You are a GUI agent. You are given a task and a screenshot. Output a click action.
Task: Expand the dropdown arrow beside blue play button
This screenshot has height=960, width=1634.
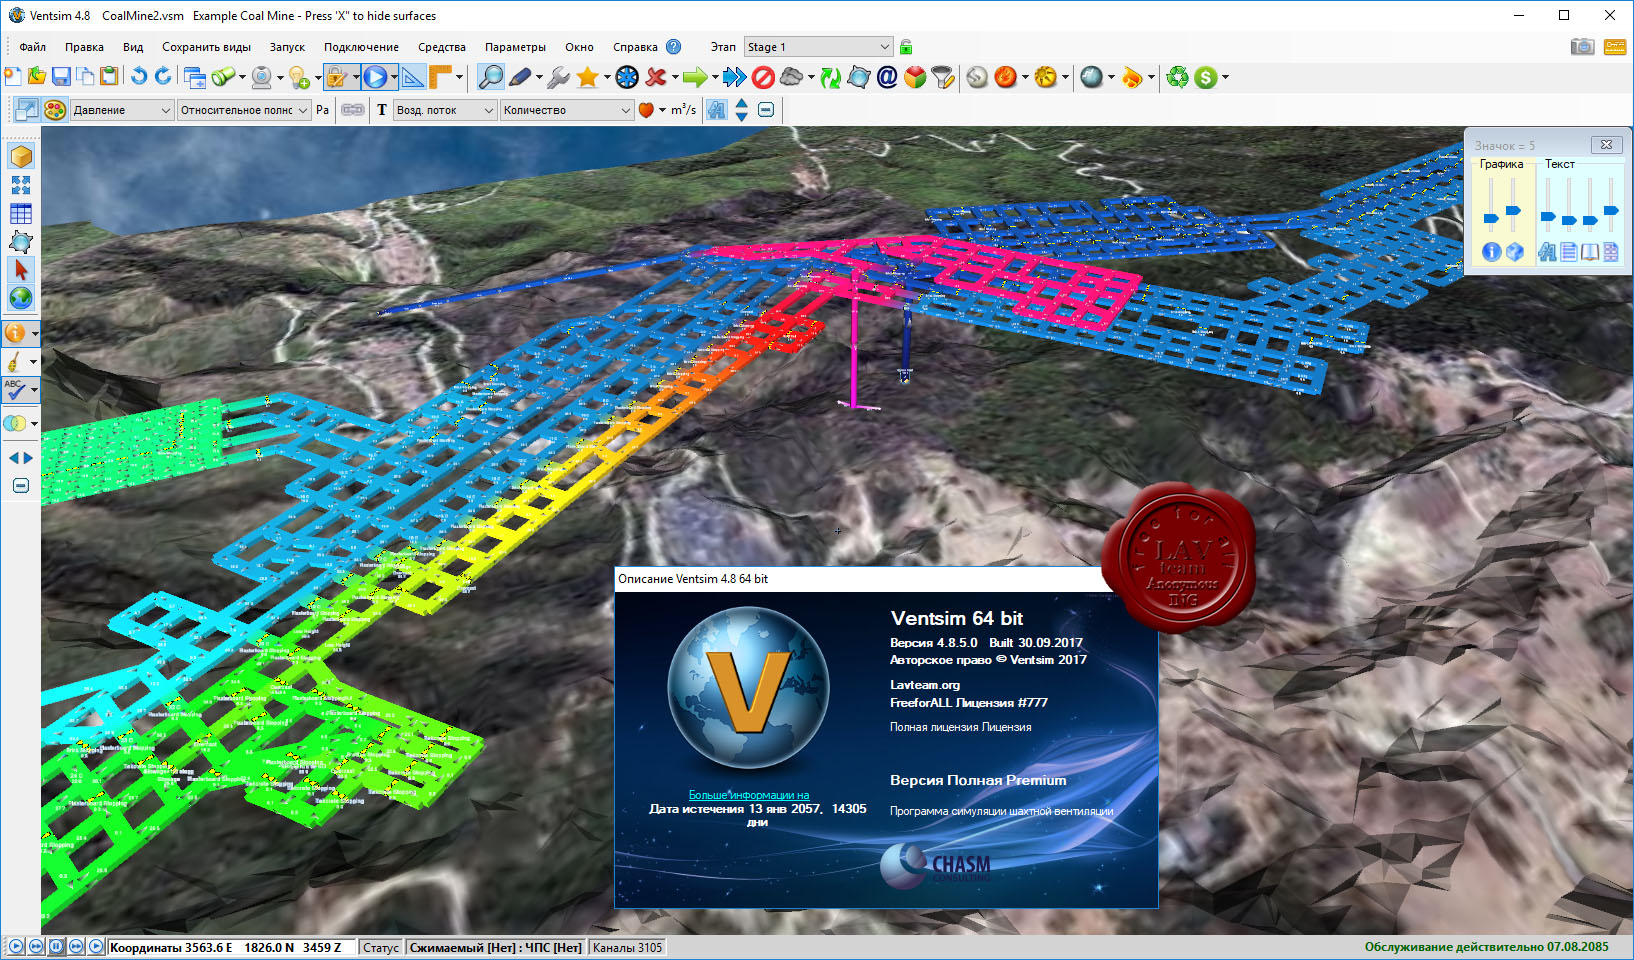coord(394,77)
